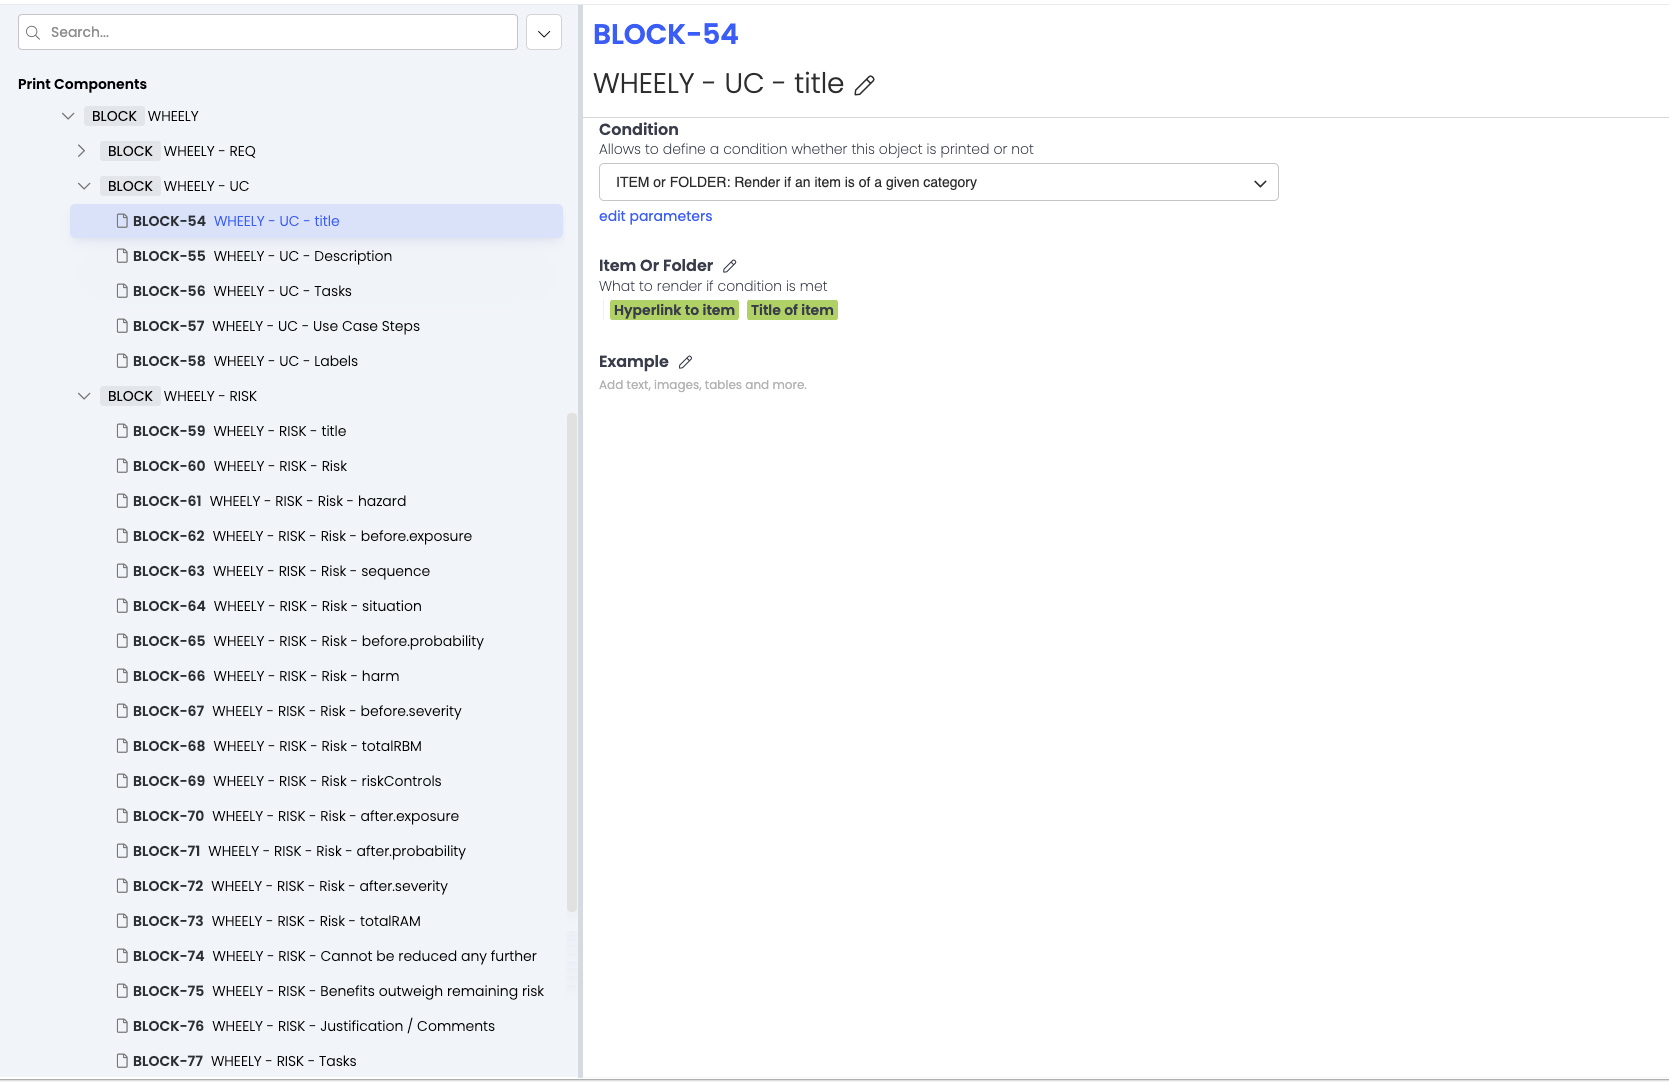Click the Print Components heading

[x=82, y=84]
